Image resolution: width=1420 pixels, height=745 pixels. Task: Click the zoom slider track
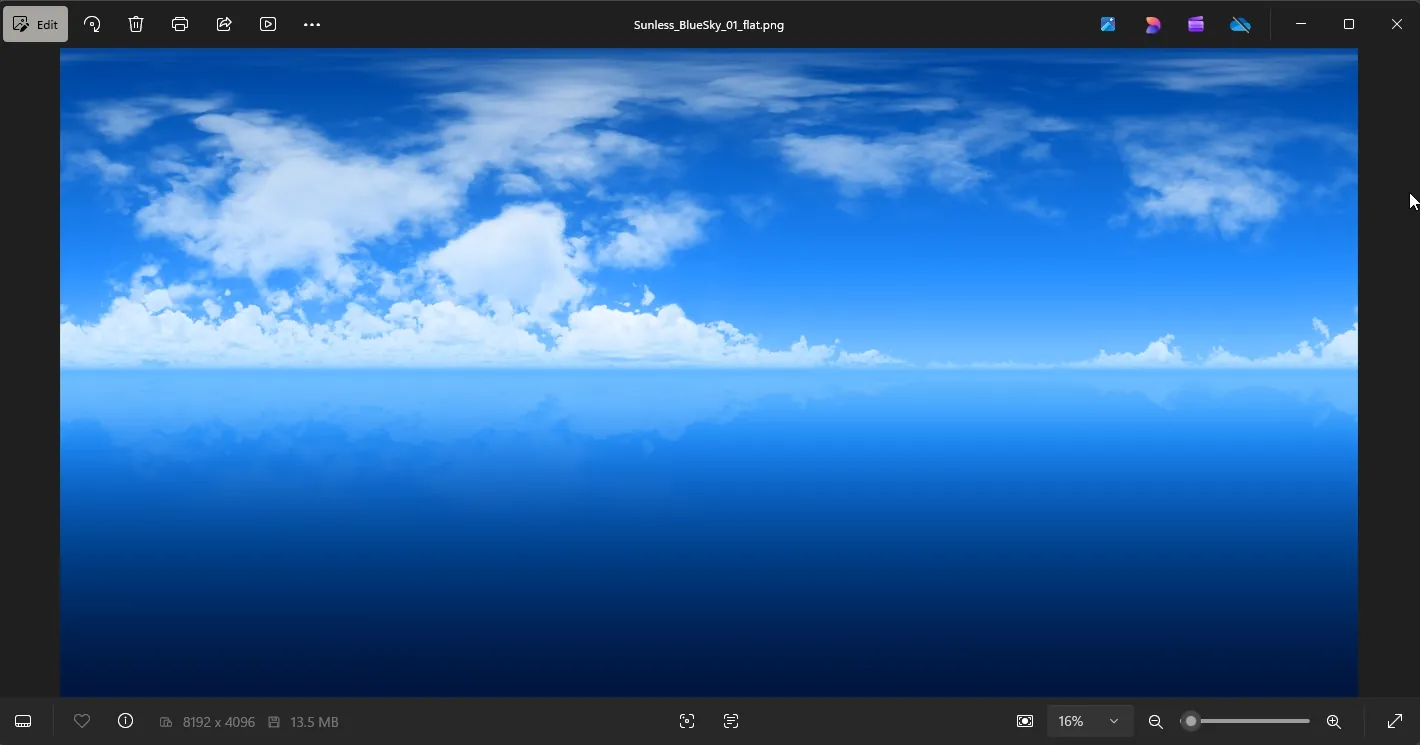pos(1246,721)
